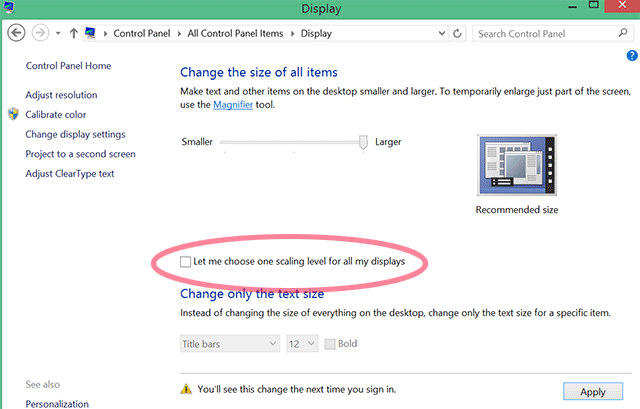640x409 pixels.
Task: Expand the address bar history dropdown
Action: 442,33
